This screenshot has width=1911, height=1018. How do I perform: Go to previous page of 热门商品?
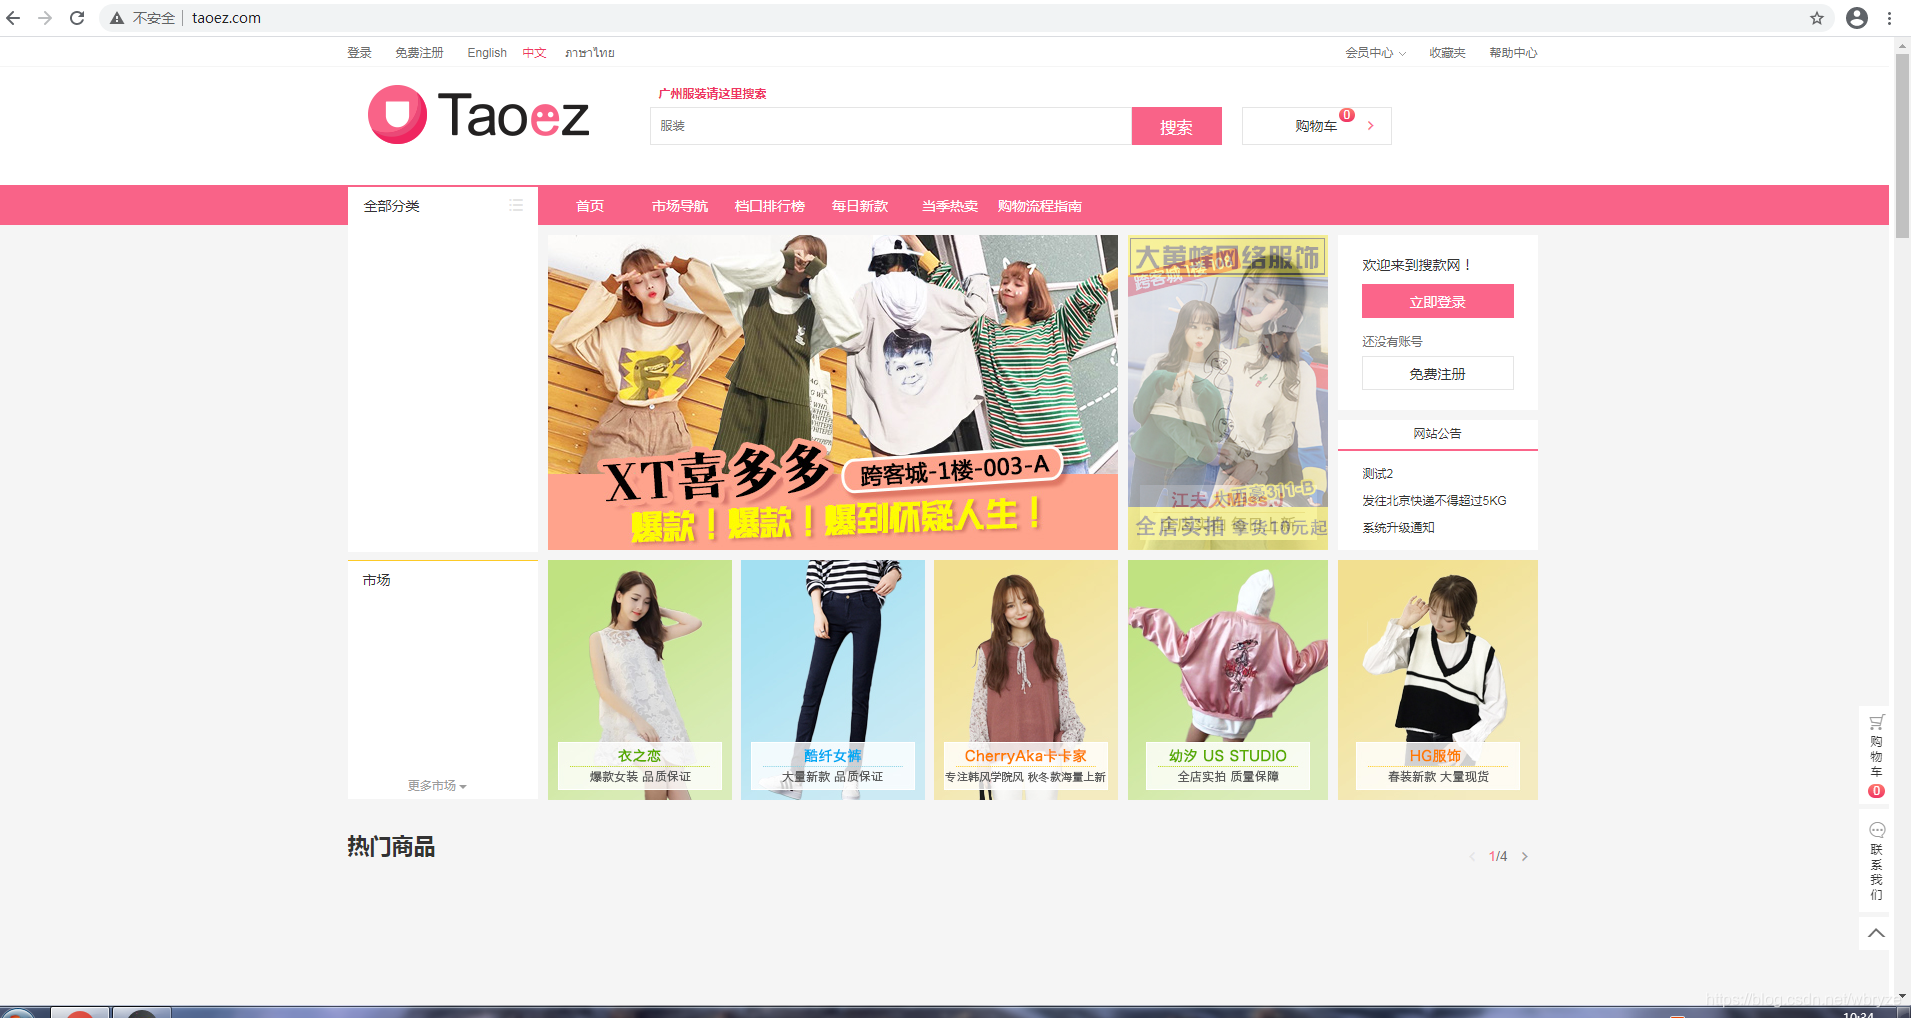point(1472,856)
